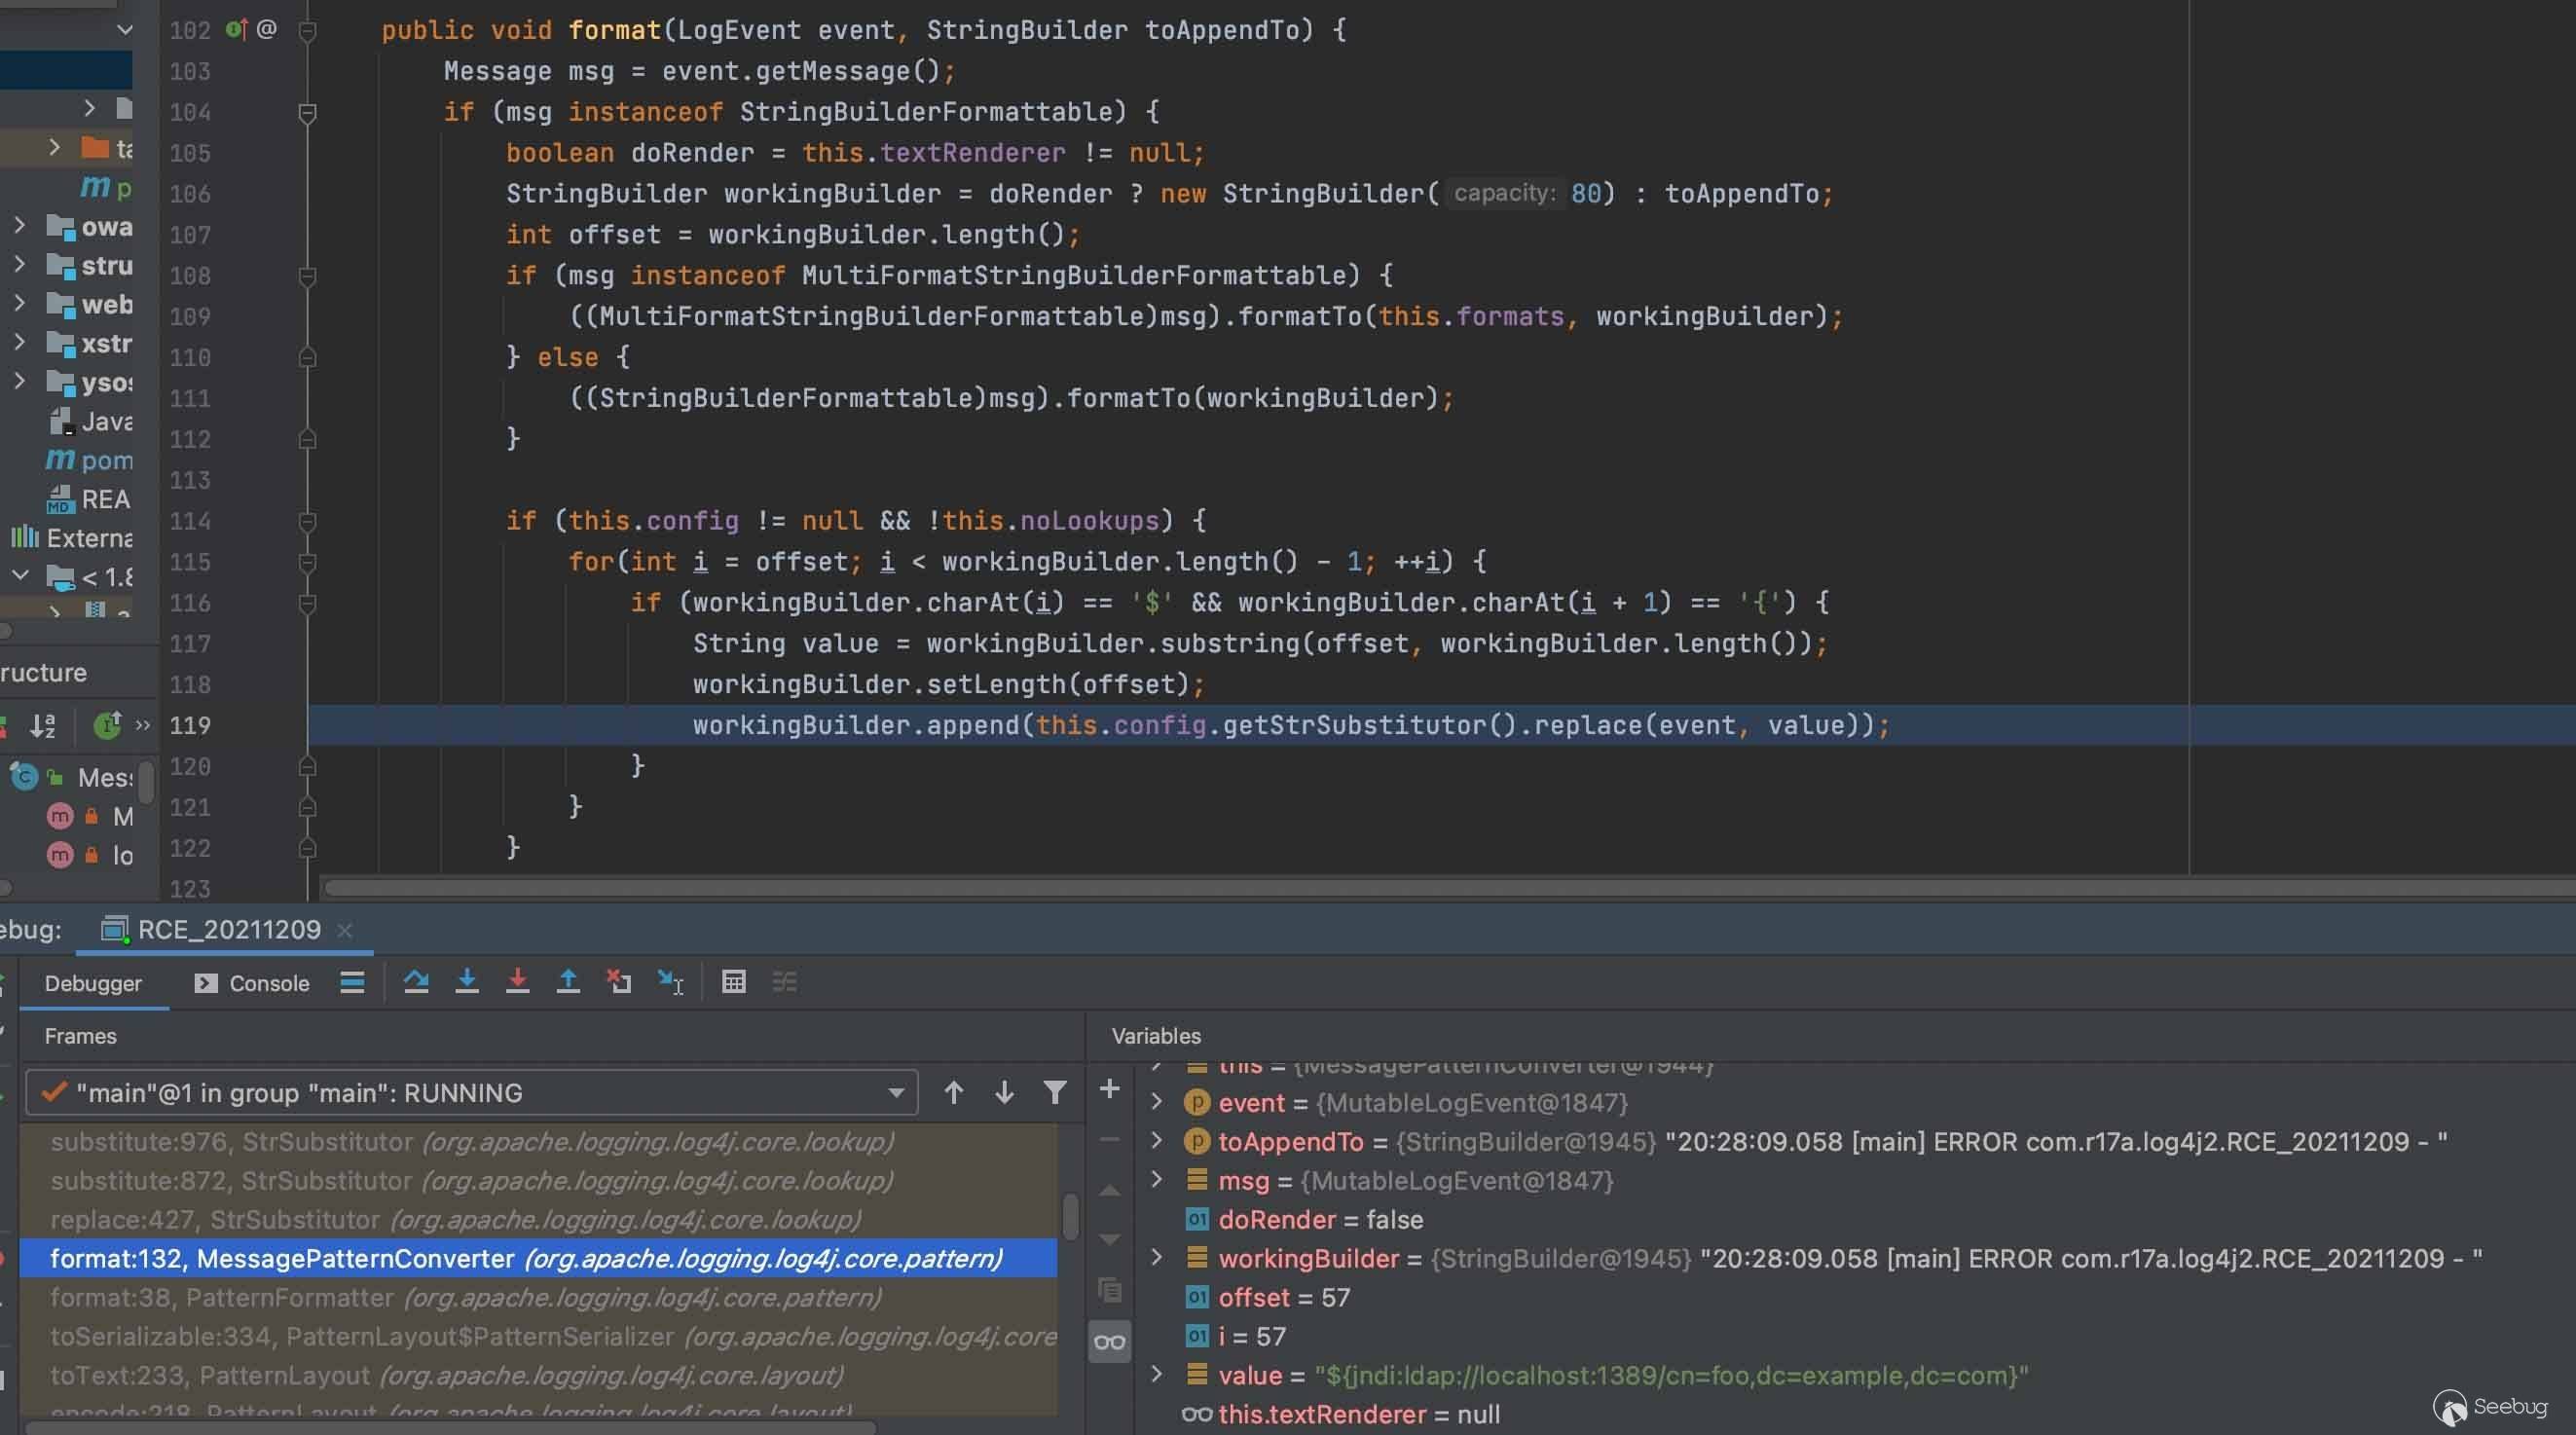Expand the toAppendTo variable node
This screenshot has width=2576, height=1435.
coord(1157,1141)
